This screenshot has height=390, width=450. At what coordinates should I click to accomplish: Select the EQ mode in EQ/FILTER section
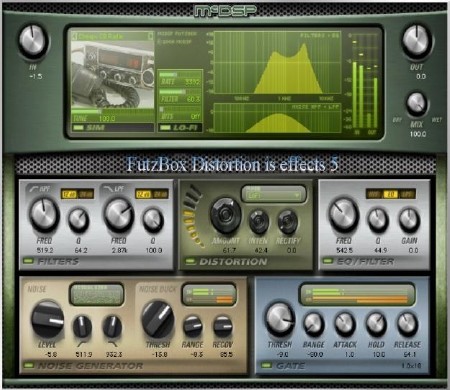[390, 194]
